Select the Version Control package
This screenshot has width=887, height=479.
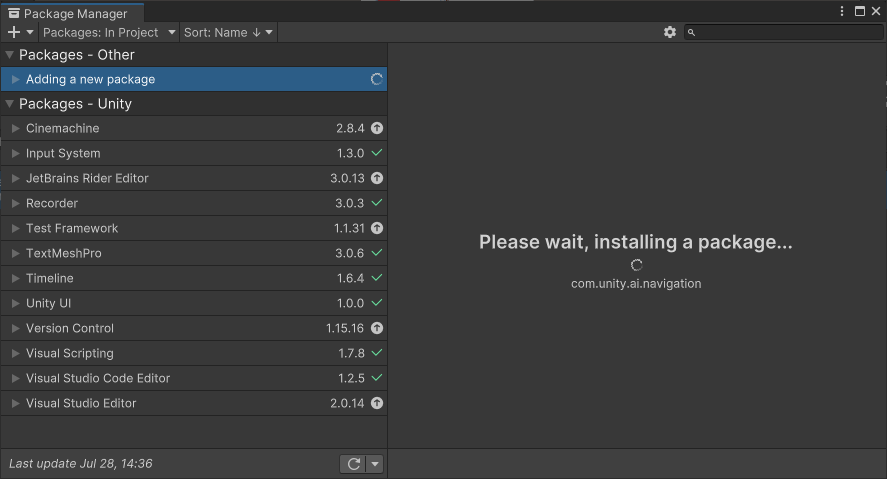coord(194,328)
